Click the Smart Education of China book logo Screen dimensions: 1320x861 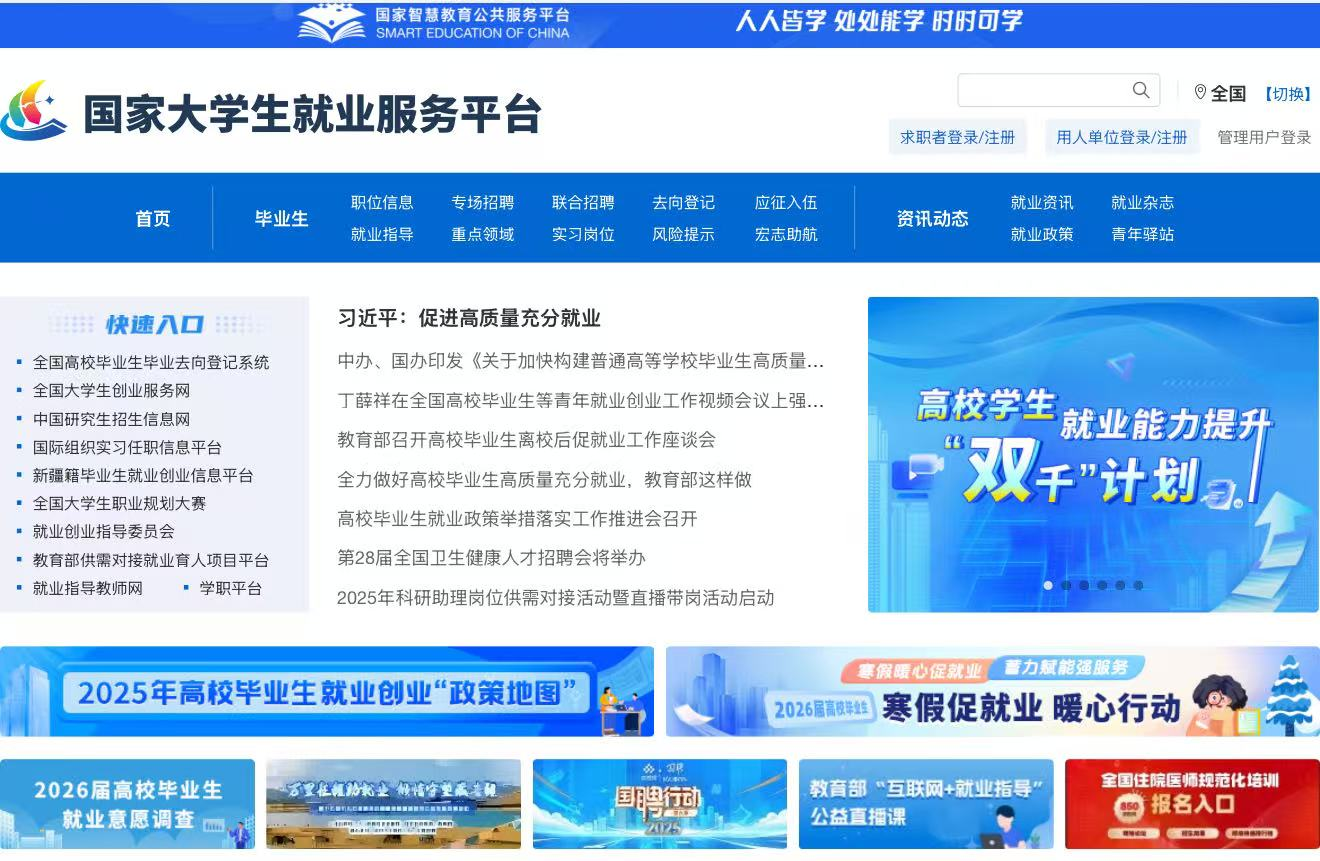click(331, 23)
